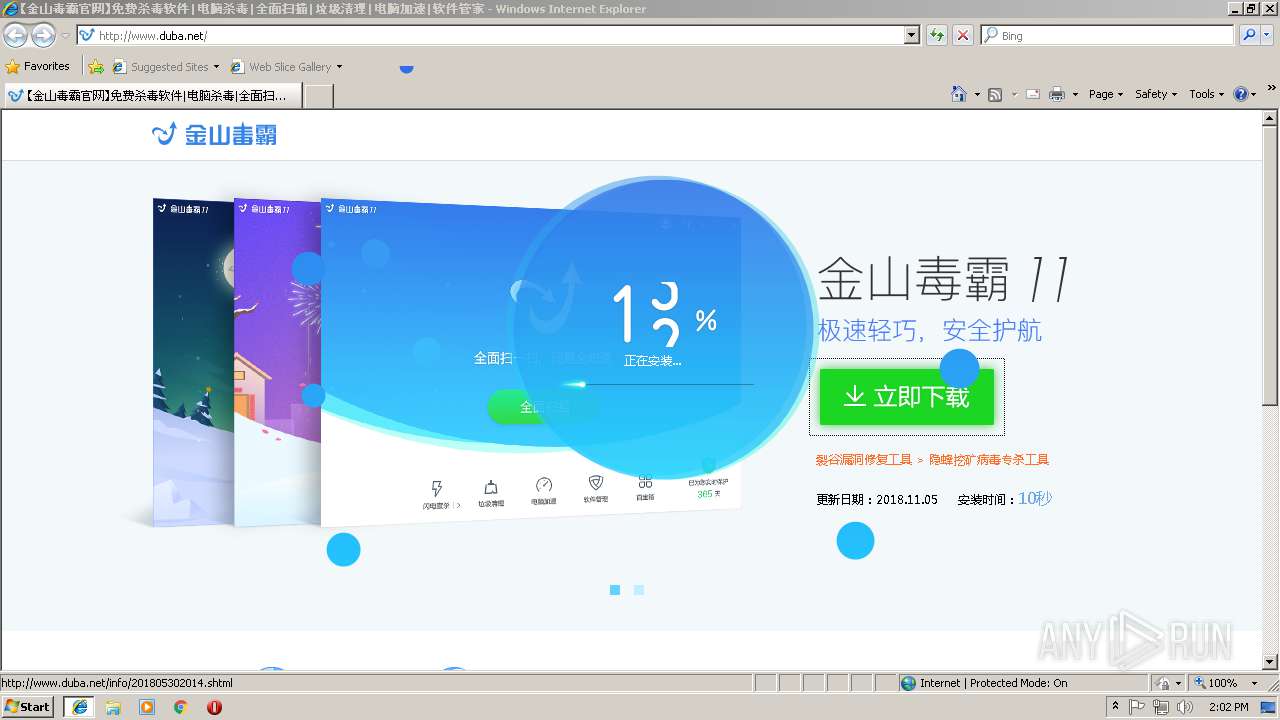Click the vertical scrollbar up arrow
Image resolution: width=1280 pixels, height=720 pixels.
point(1271,118)
